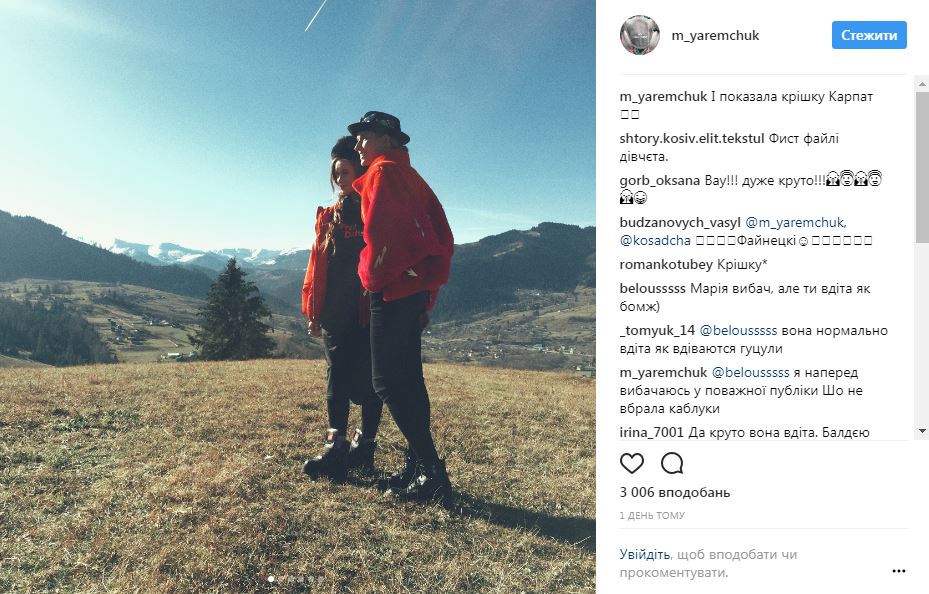The width and height of the screenshot is (929, 594).
Task: Click the 3 006 вподобань likes count
Action: [x=675, y=492]
